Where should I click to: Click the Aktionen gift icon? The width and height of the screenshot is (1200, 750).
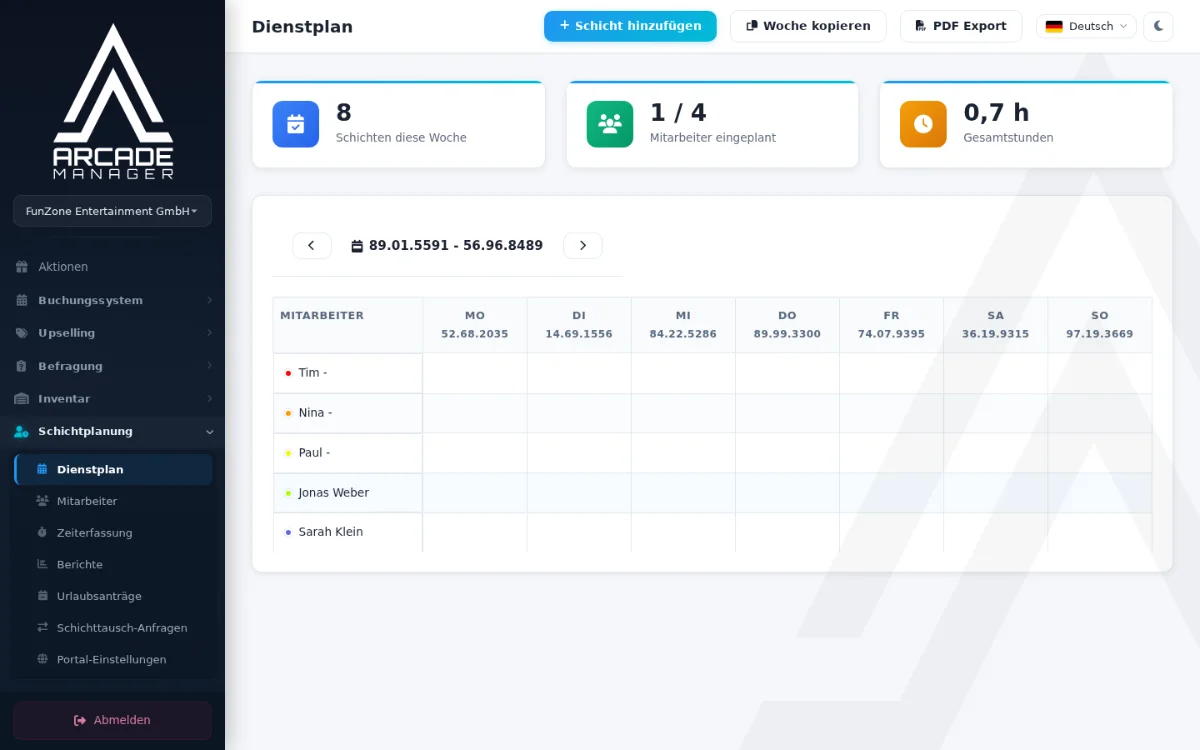tap(21, 267)
